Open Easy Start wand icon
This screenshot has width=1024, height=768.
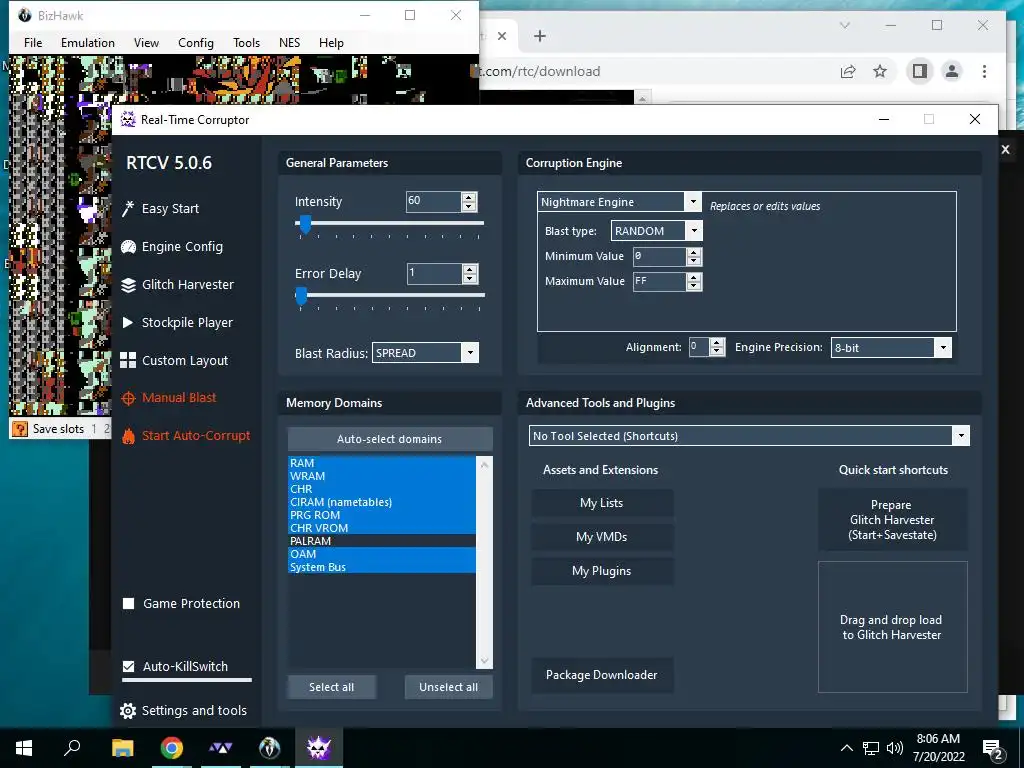point(128,209)
